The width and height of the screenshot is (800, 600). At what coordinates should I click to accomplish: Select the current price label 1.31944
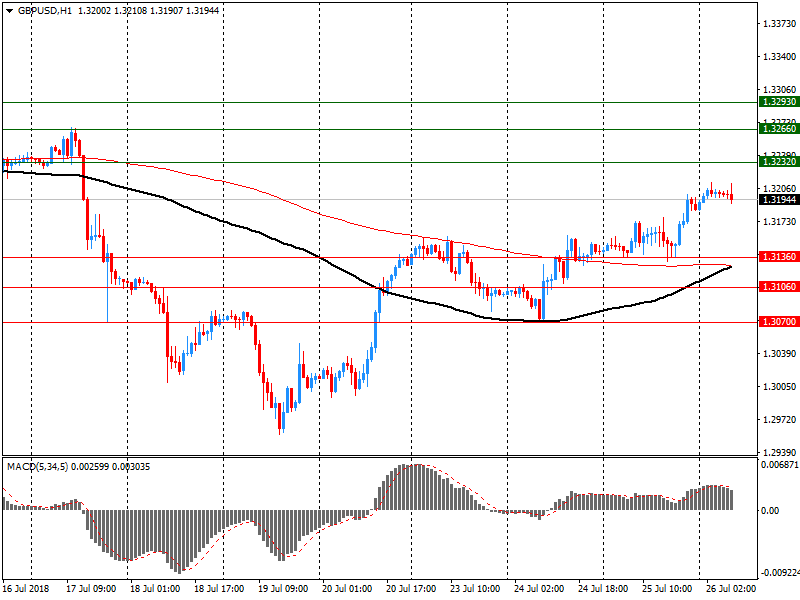point(779,199)
